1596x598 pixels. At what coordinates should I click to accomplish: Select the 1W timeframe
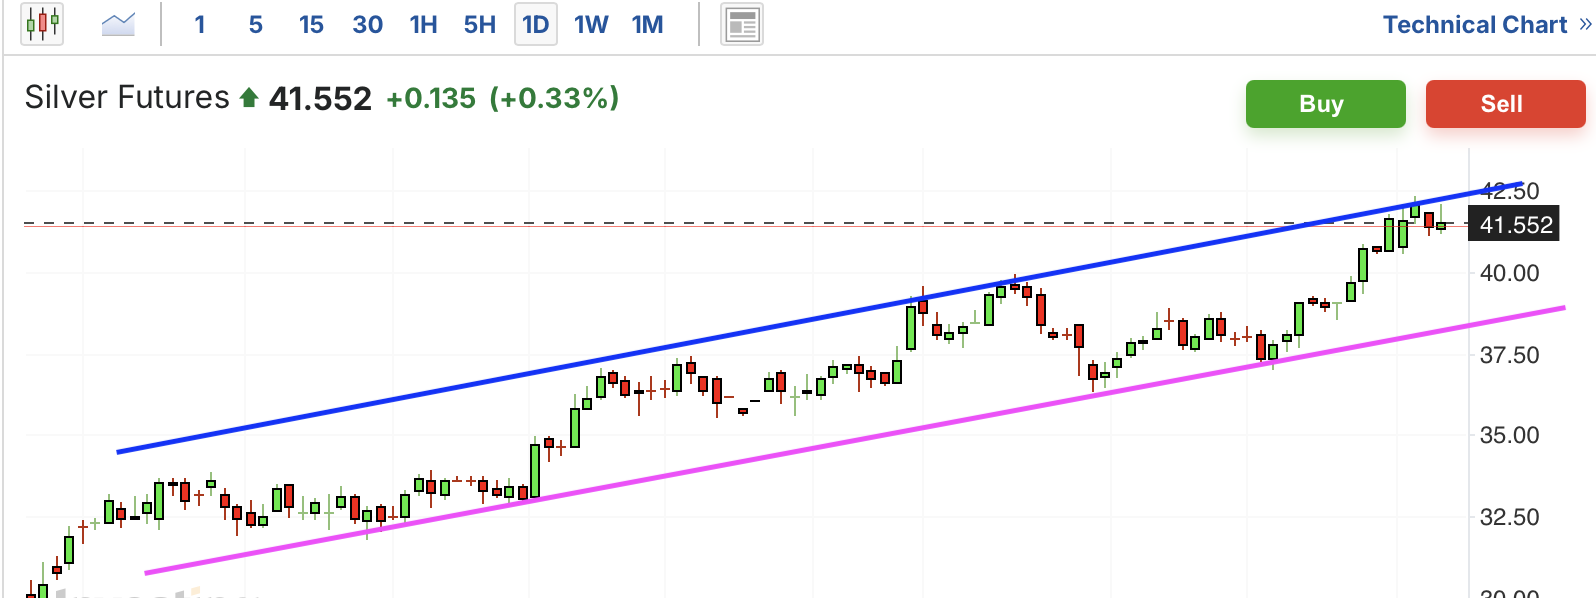tap(591, 25)
